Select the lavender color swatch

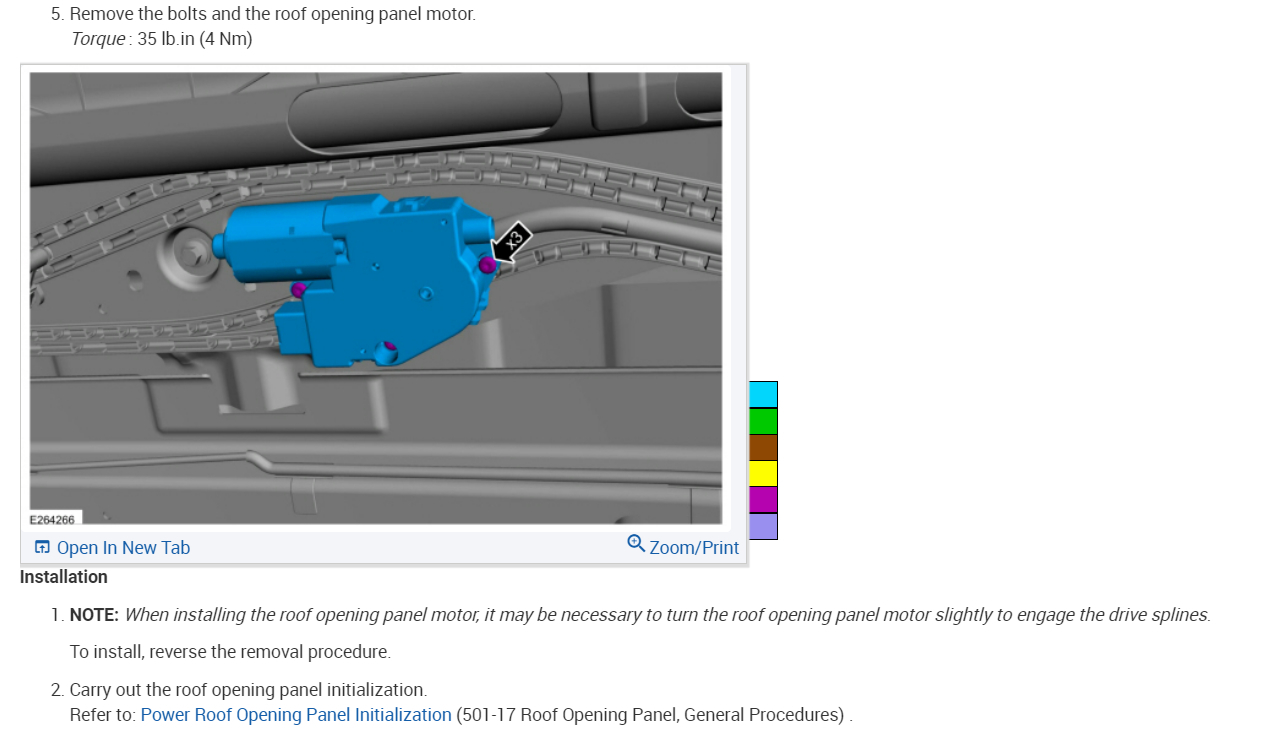click(763, 526)
